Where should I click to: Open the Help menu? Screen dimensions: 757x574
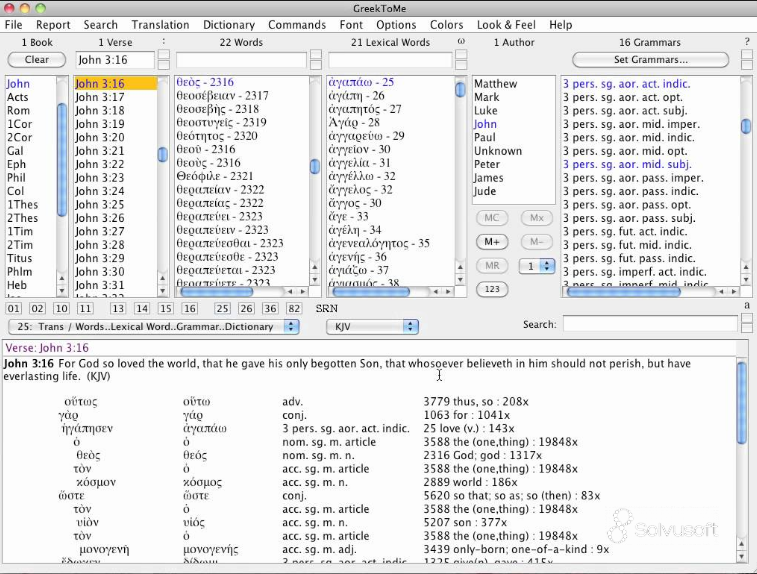coord(561,25)
